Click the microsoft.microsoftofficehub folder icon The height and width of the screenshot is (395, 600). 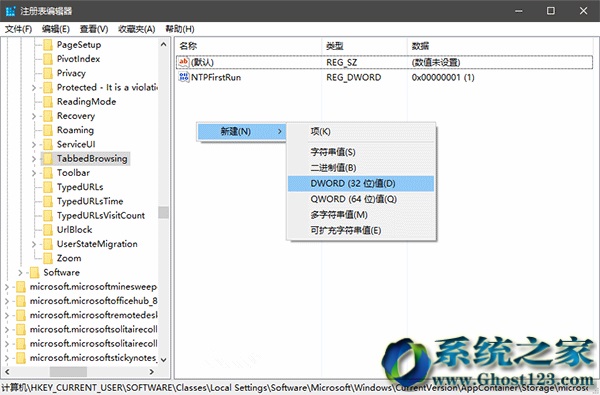click(20, 301)
